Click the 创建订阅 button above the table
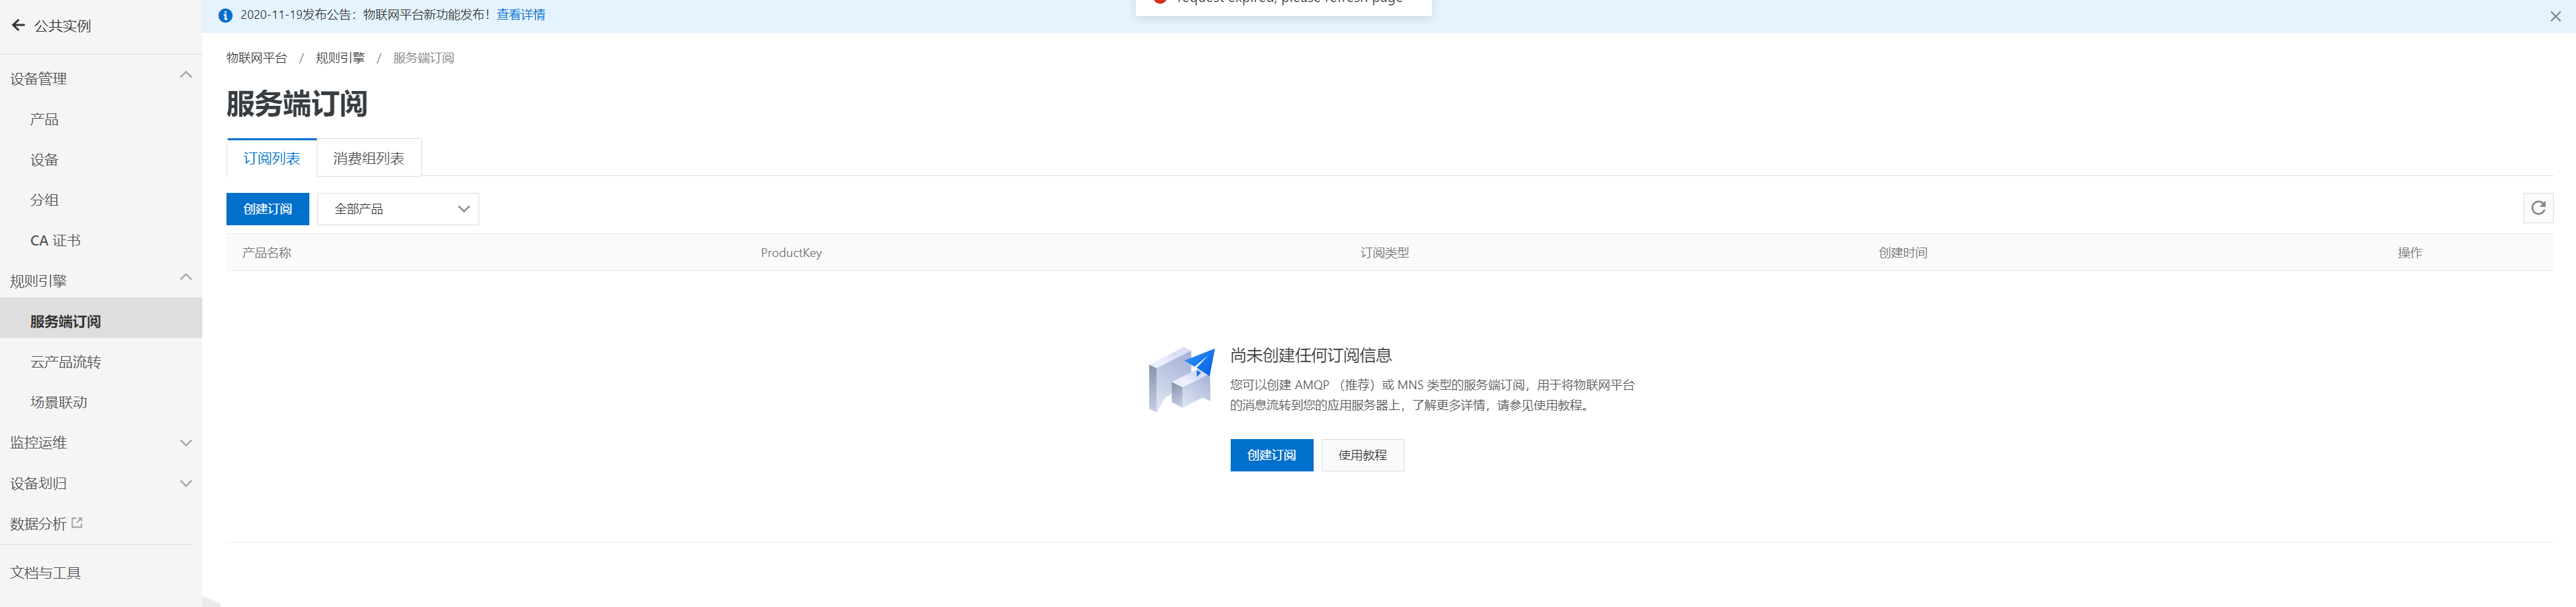Image resolution: width=2576 pixels, height=607 pixels. tap(267, 209)
